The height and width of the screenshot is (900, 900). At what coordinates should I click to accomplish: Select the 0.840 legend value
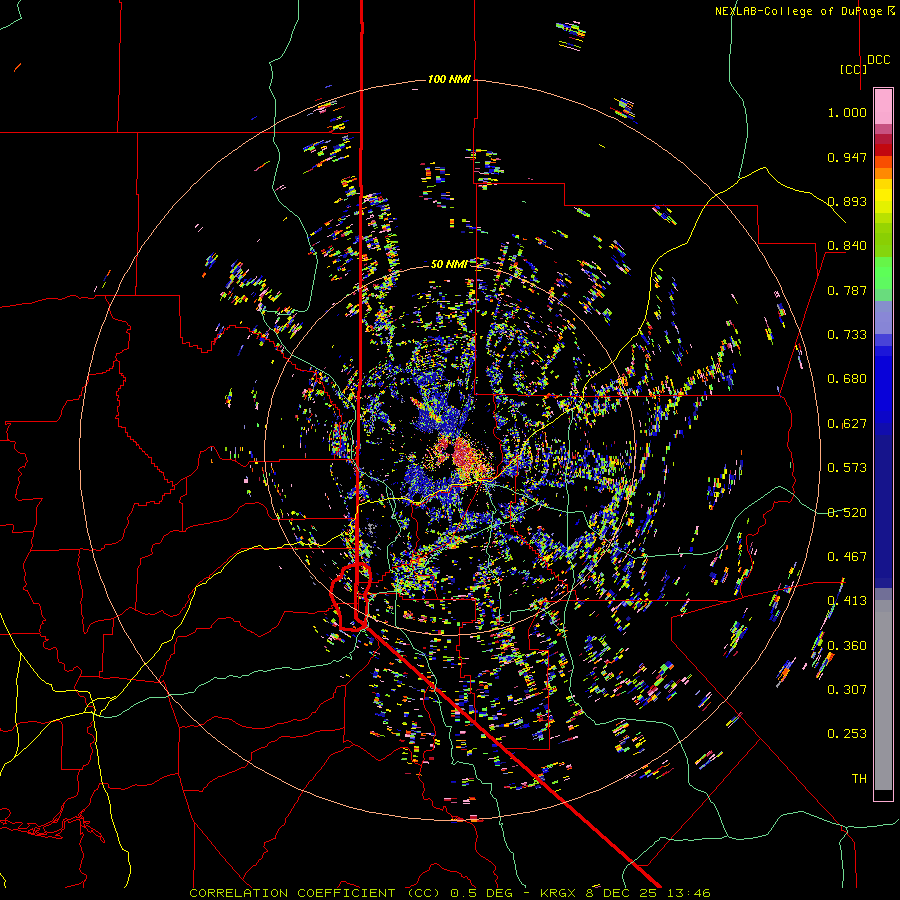coord(847,246)
